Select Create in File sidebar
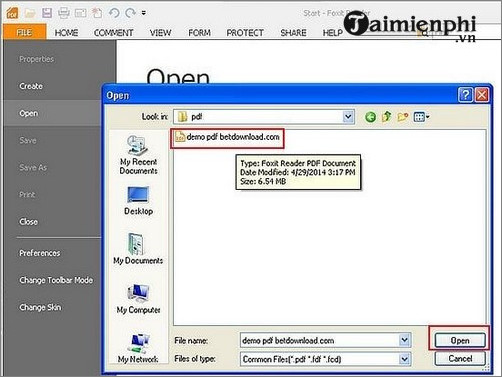Image resolution: width=502 pixels, height=377 pixels. click(31, 86)
